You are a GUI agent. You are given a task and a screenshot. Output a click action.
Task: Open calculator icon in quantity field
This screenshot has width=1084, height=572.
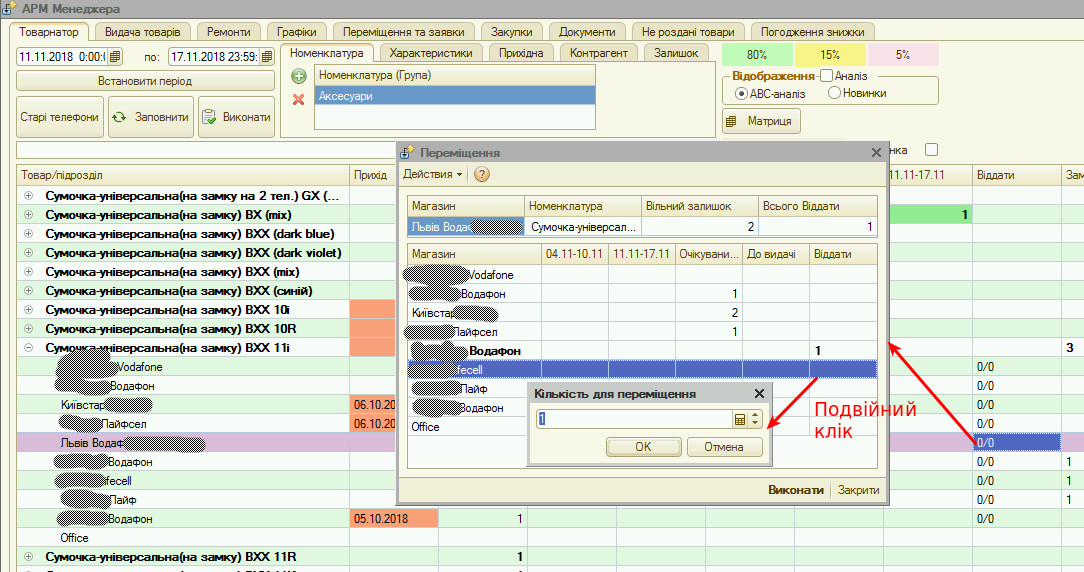[740, 420]
